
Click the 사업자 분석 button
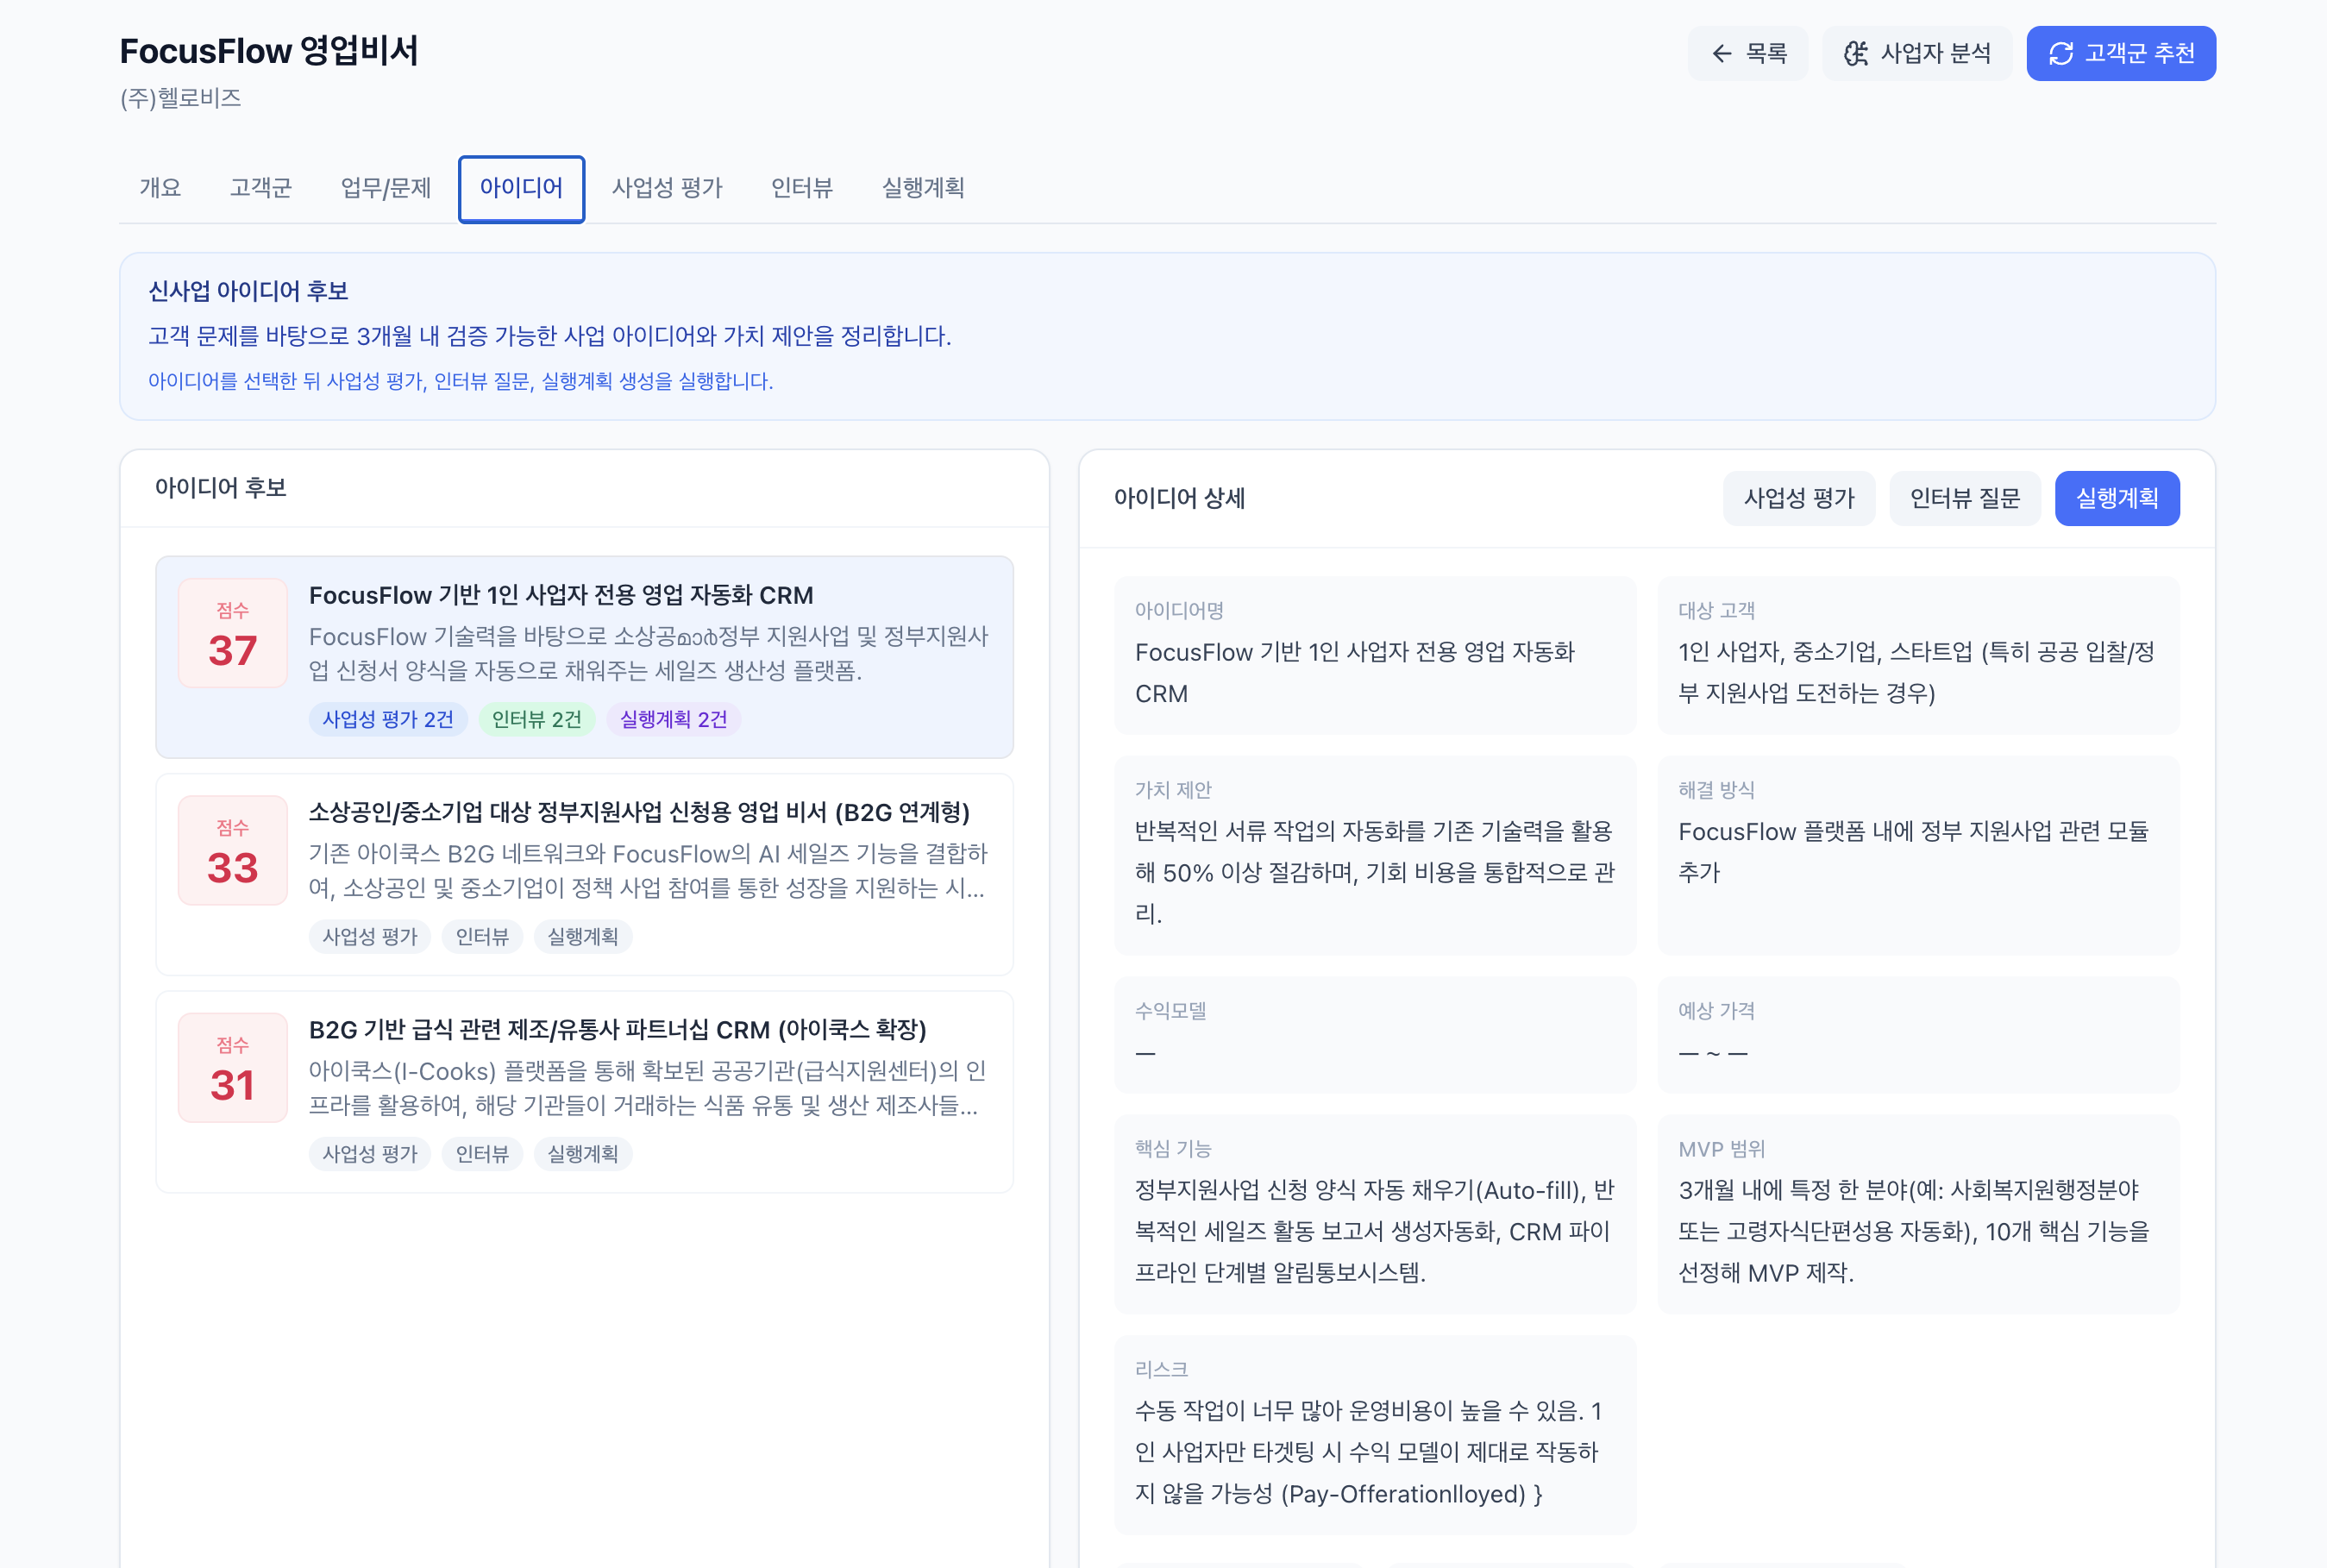1917,54
